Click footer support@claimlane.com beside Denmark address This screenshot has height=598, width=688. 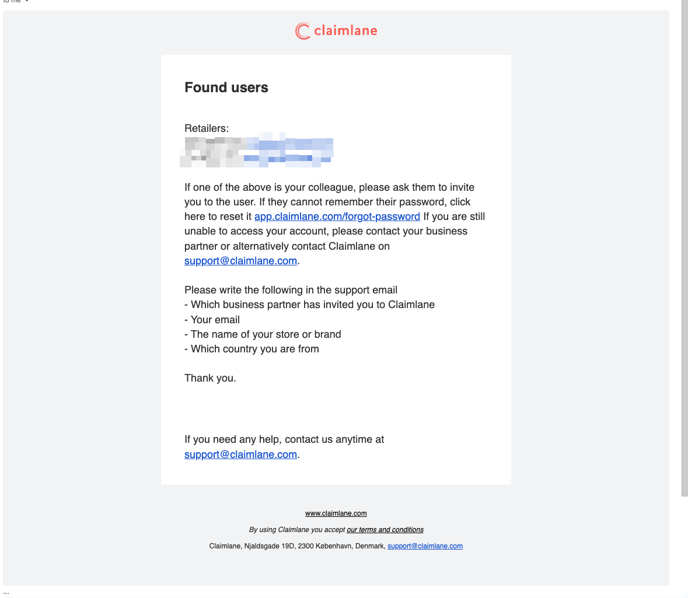click(x=425, y=546)
